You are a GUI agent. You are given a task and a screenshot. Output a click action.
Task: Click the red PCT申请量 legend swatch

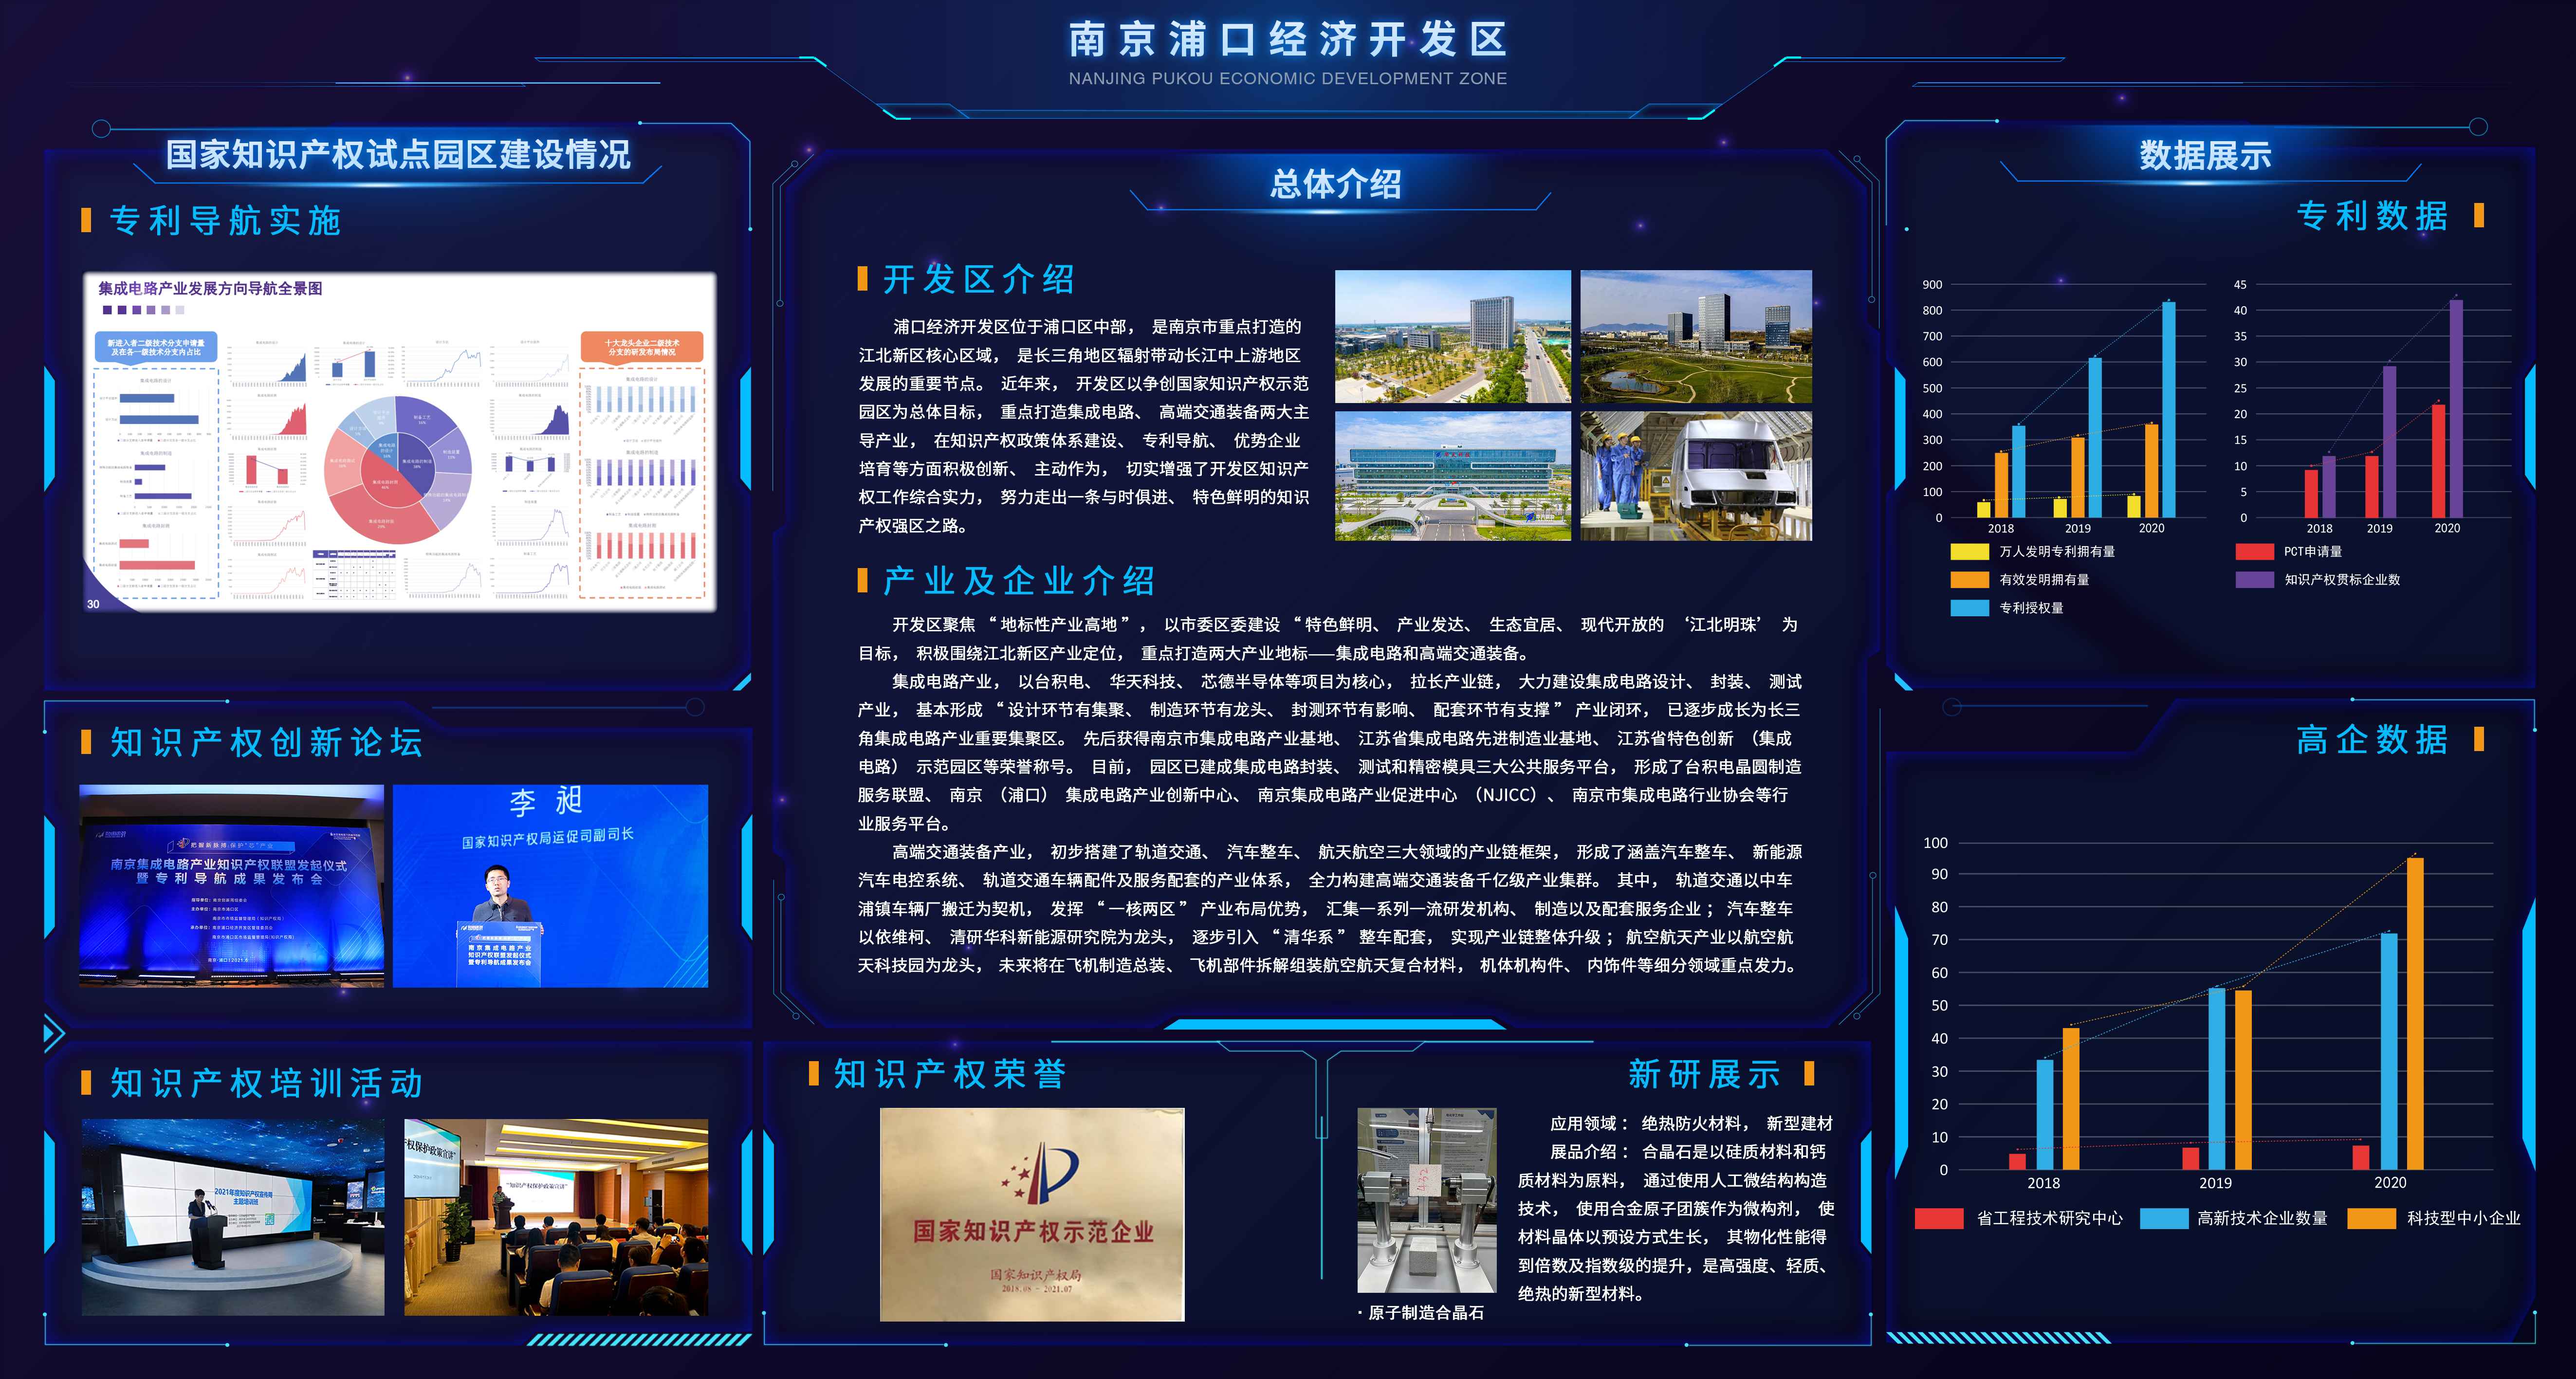coord(2255,551)
